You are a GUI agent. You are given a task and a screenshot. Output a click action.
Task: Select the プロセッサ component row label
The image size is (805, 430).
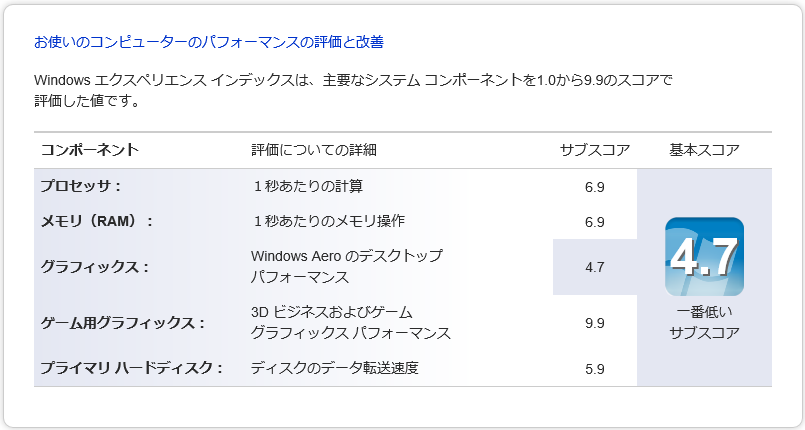coord(81,186)
